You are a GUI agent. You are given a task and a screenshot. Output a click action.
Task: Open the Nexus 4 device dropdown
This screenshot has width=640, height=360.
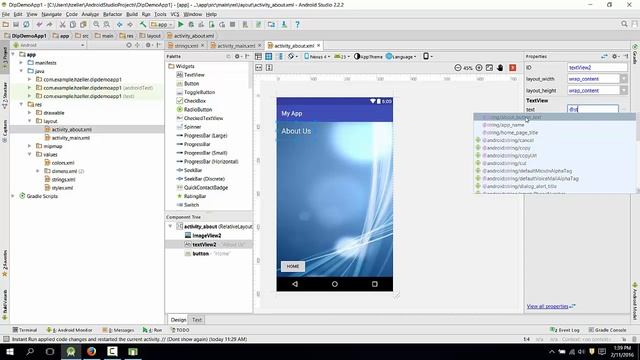pyautogui.click(x=317, y=57)
